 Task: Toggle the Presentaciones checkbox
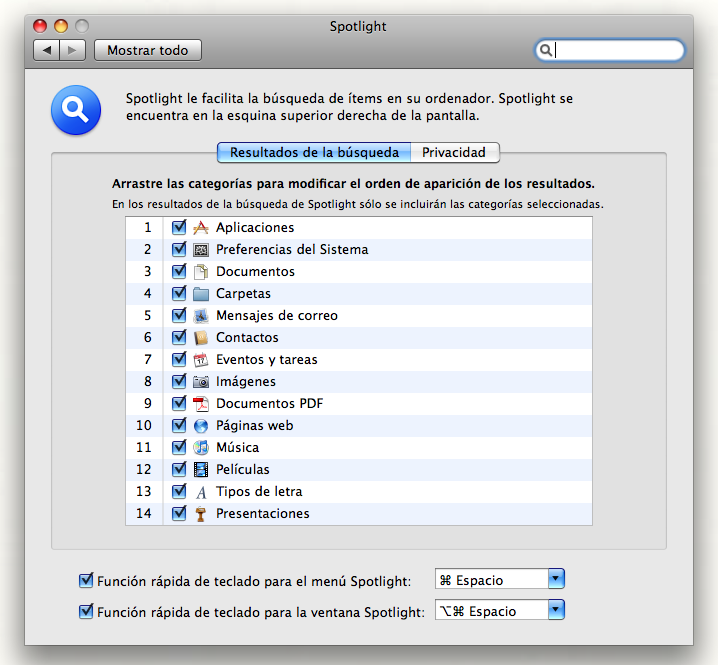click(179, 513)
